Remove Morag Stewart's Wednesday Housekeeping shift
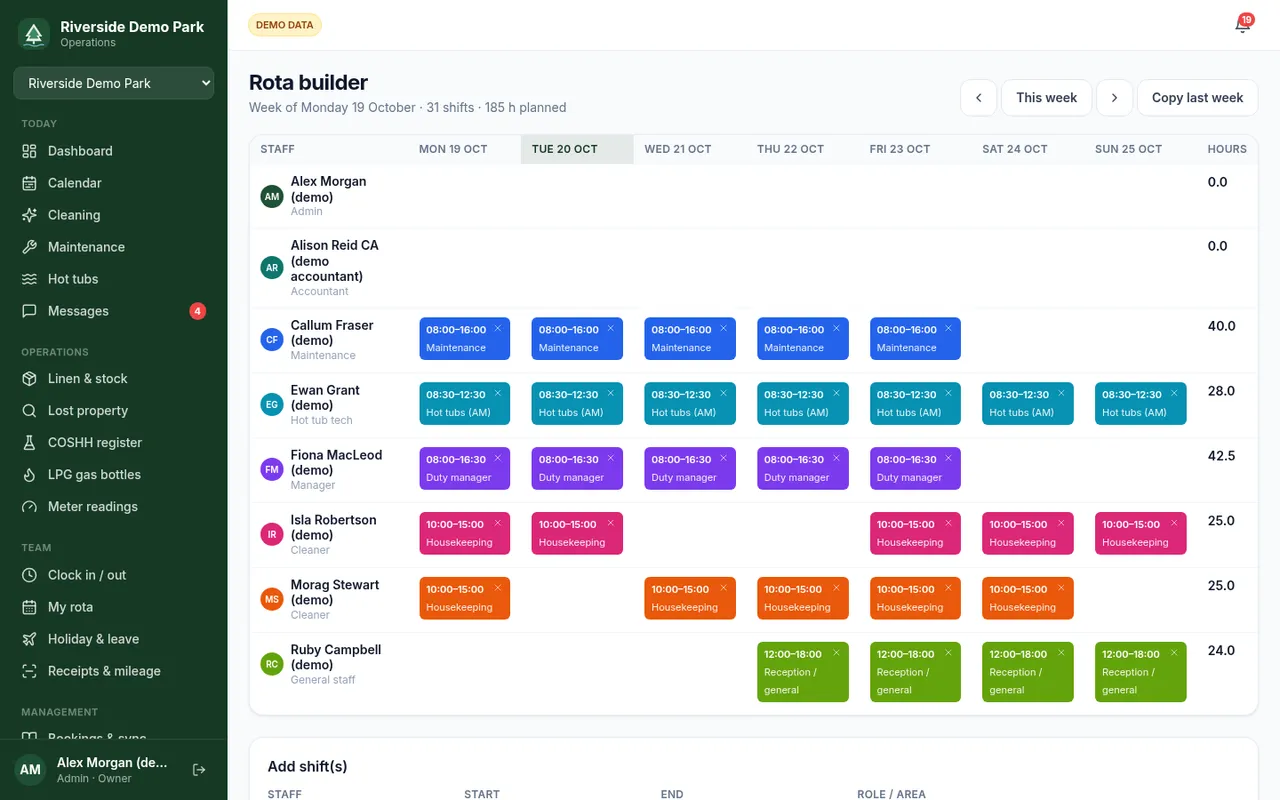The image size is (1280, 800). [x=723, y=588]
